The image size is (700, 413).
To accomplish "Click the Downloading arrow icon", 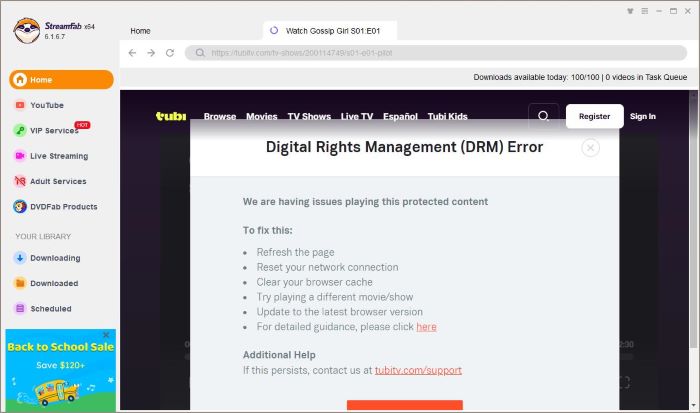I will 20,258.
